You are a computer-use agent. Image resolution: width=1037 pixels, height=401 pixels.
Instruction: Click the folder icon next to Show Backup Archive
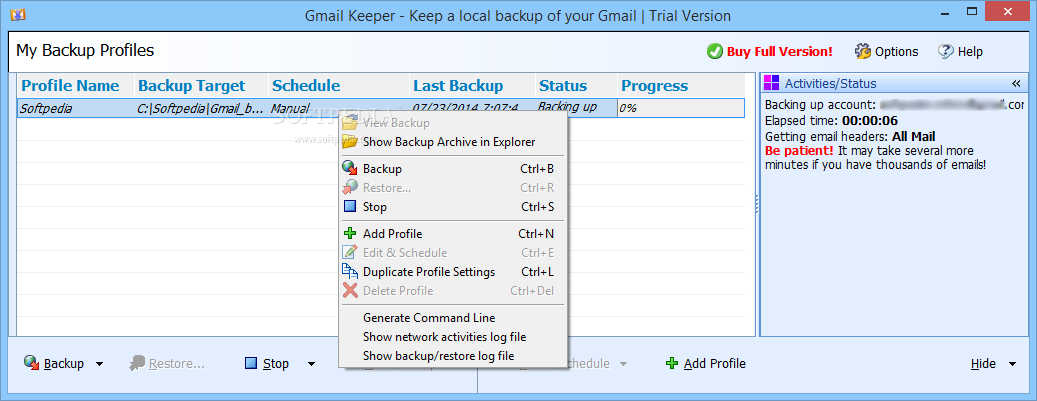(x=350, y=142)
